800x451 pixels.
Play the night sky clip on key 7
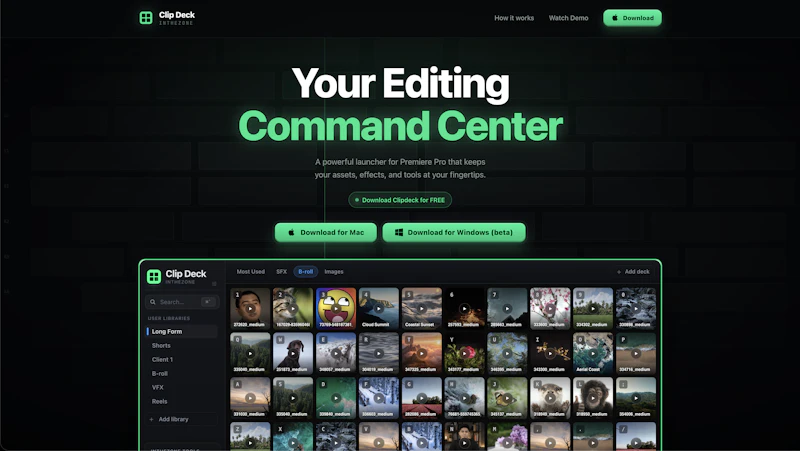point(507,308)
